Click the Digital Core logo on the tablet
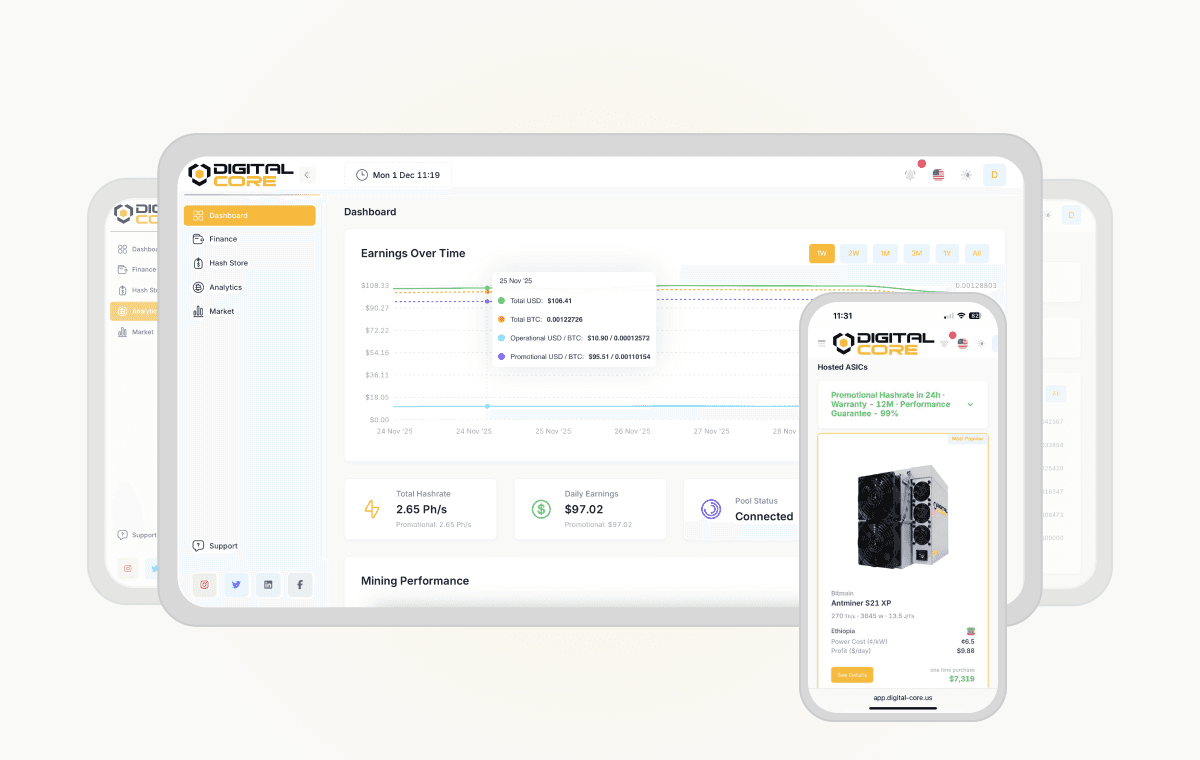This screenshot has height=760, width=1200. click(x=240, y=174)
